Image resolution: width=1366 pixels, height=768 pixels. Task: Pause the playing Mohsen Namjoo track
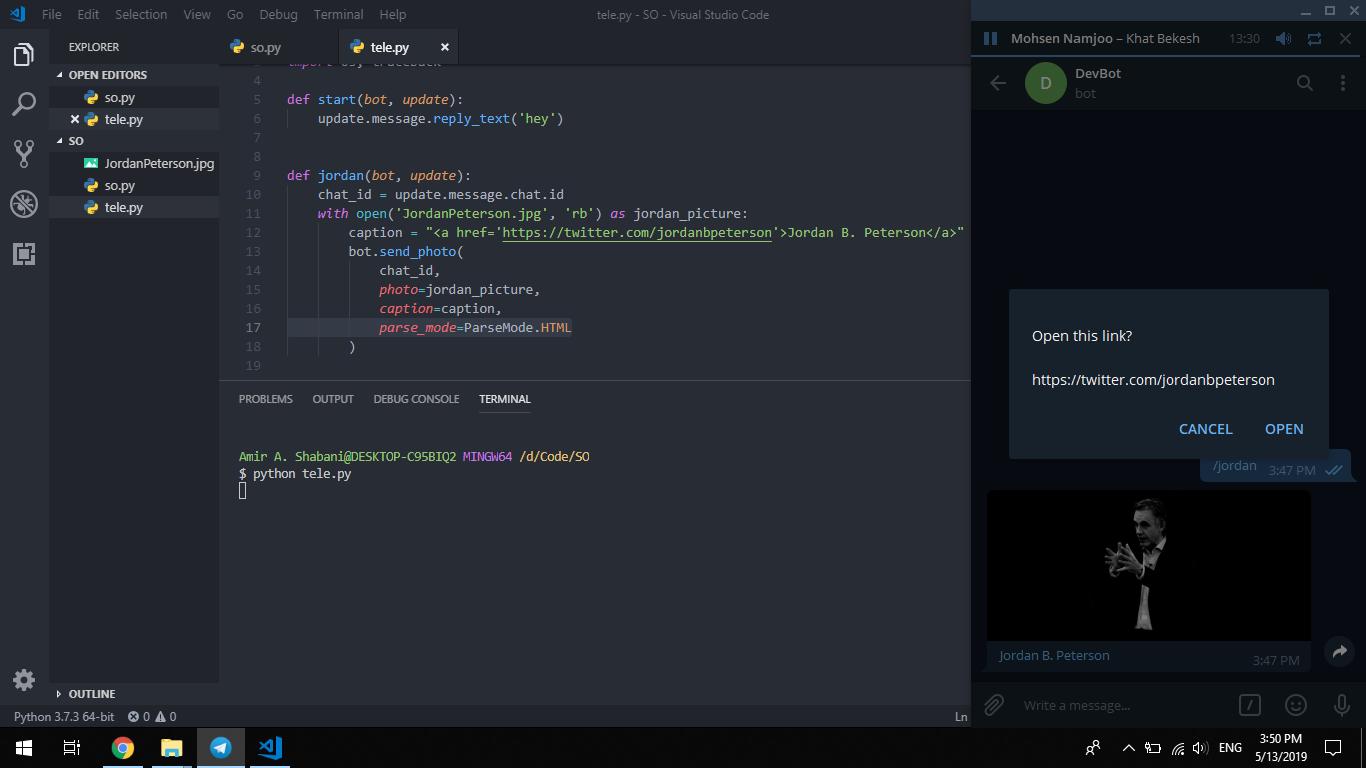tap(990, 38)
